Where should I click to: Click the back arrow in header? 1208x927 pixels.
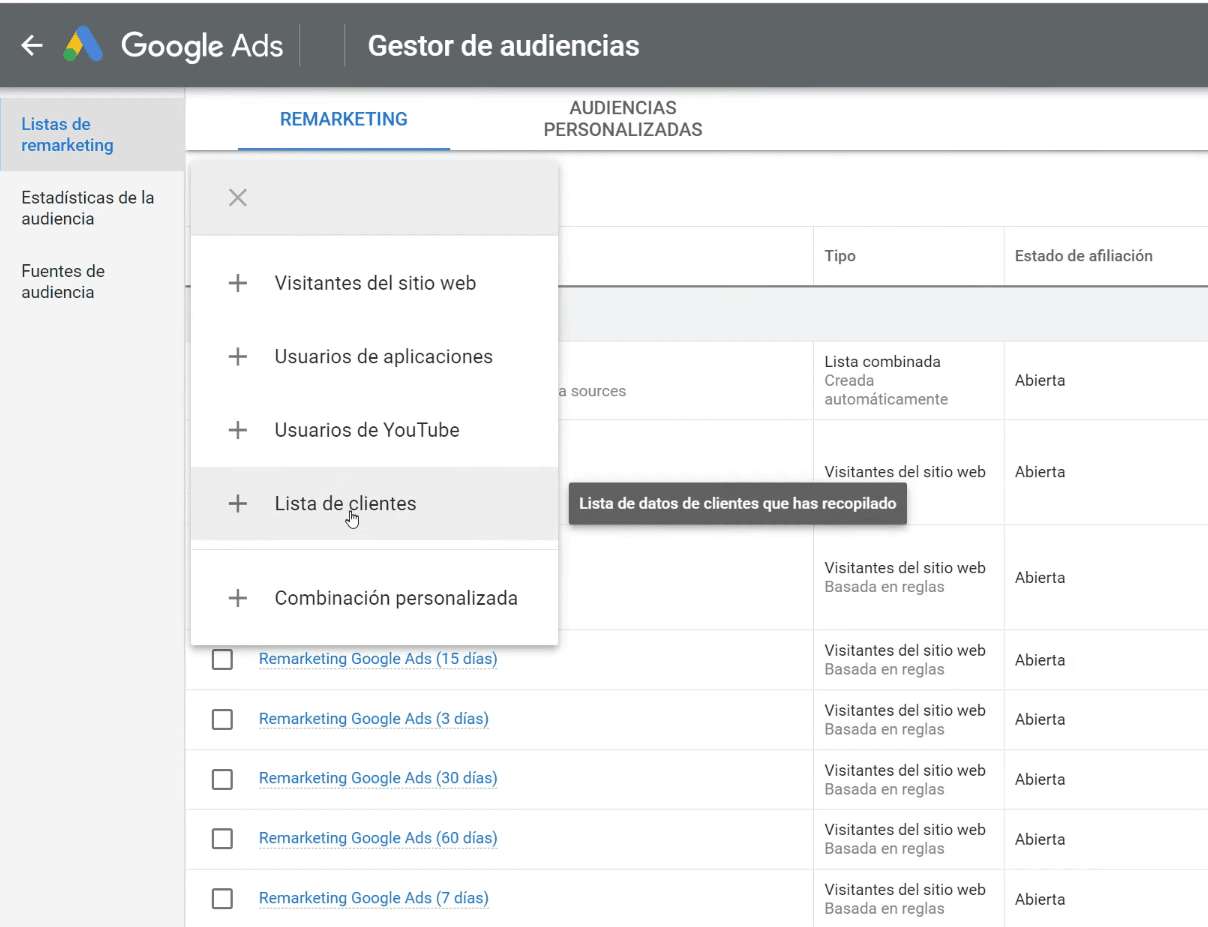pyautogui.click(x=32, y=45)
